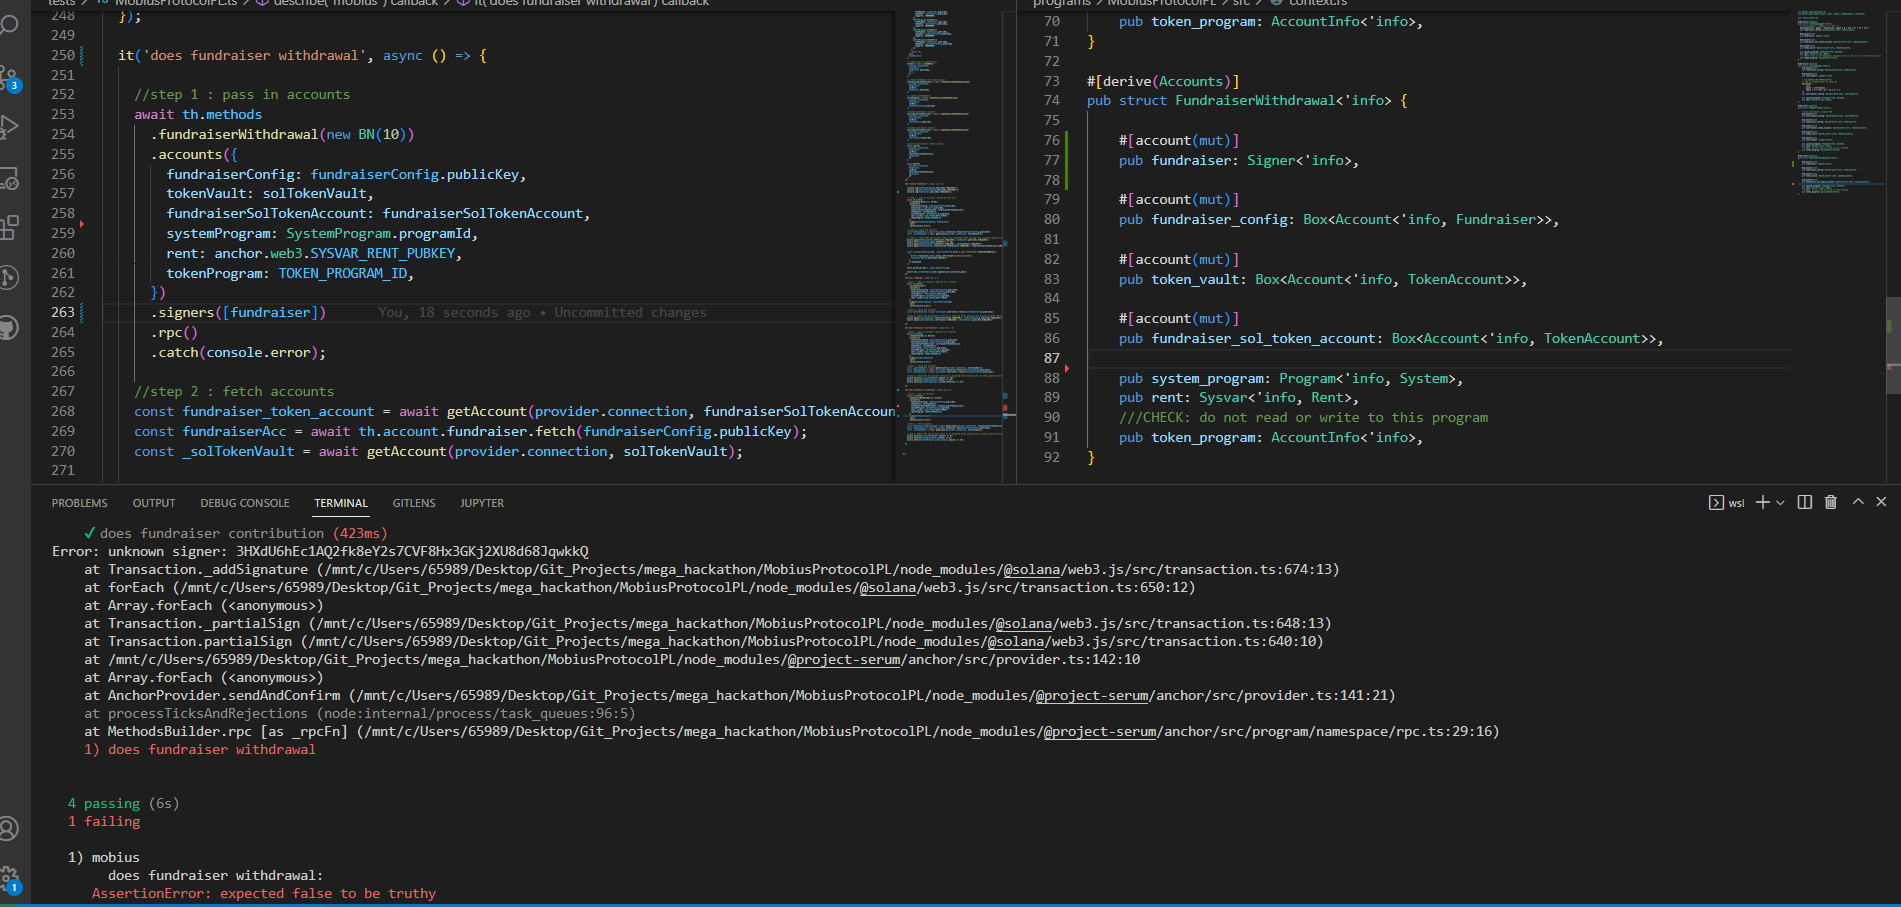Click the red deletion marker near line 259
Viewport: 1901px width, 907px height.
coord(81,224)
